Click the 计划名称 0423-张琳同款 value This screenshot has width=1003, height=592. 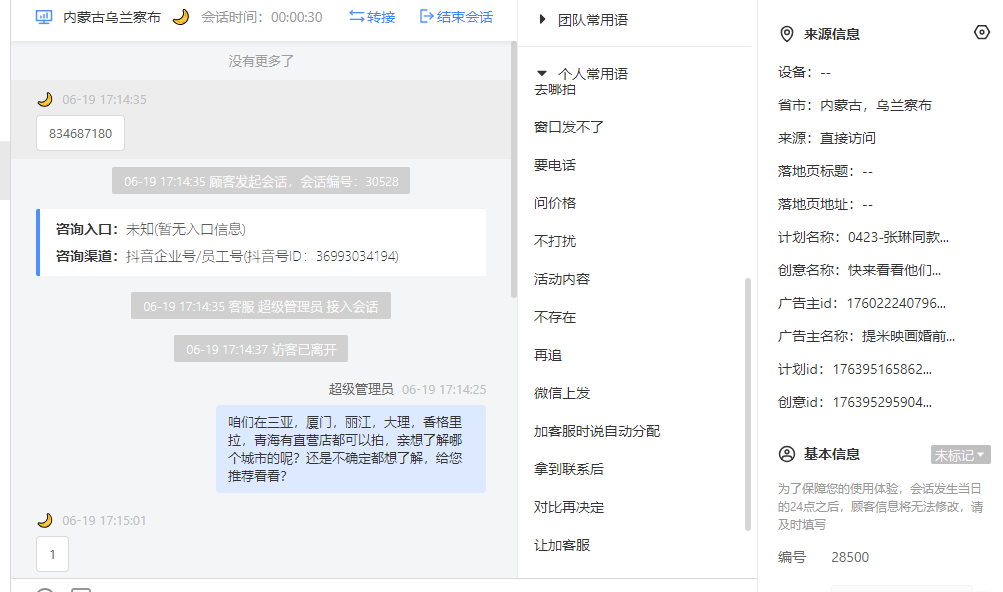[898, 237]
